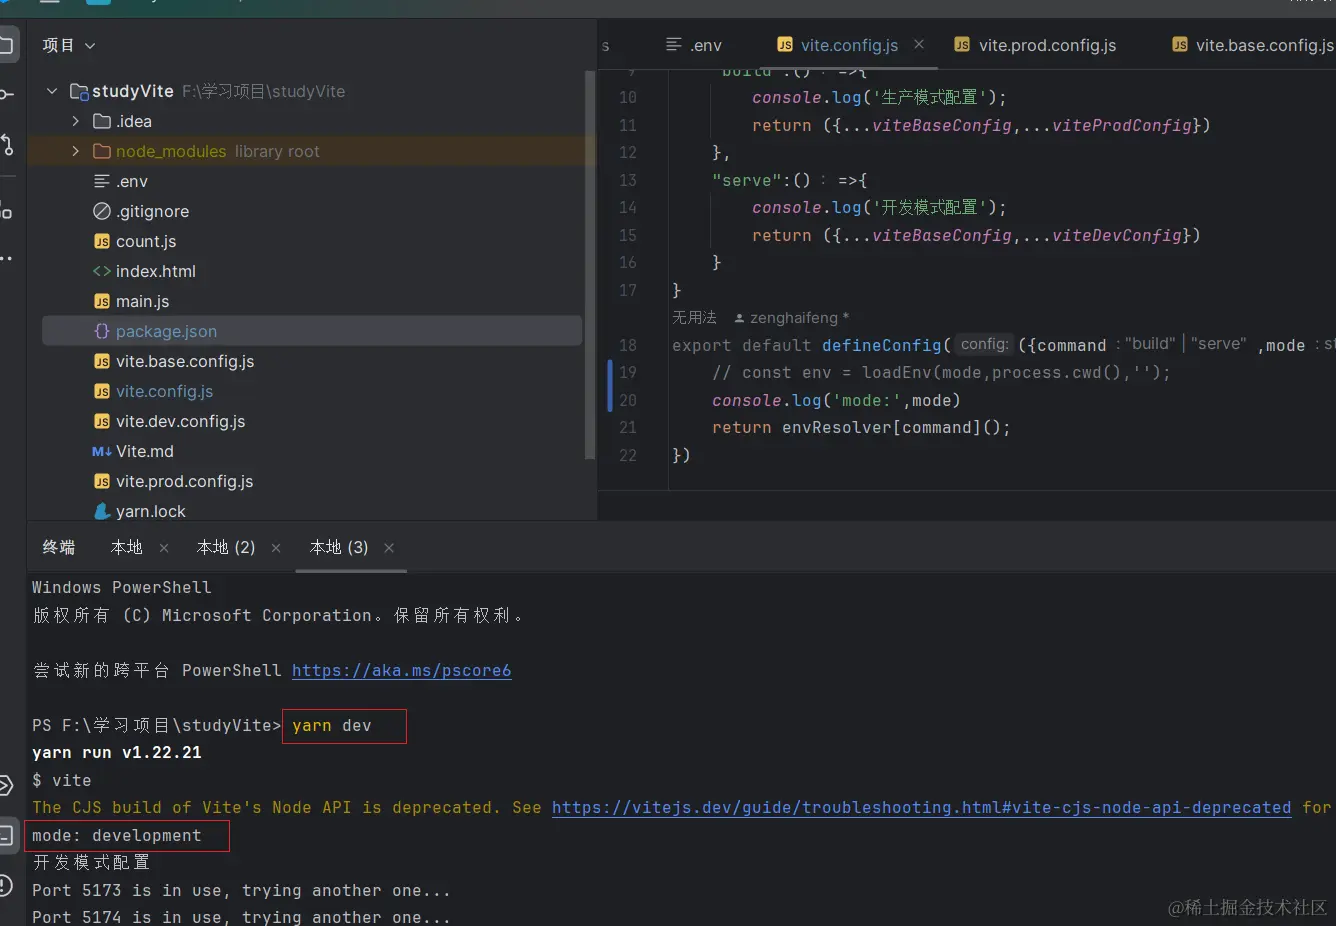This screenshot has height=926, width=1336.
Task: Switch to the vite.prod.config.js editor tab
Action: [x=1035, y=45]
